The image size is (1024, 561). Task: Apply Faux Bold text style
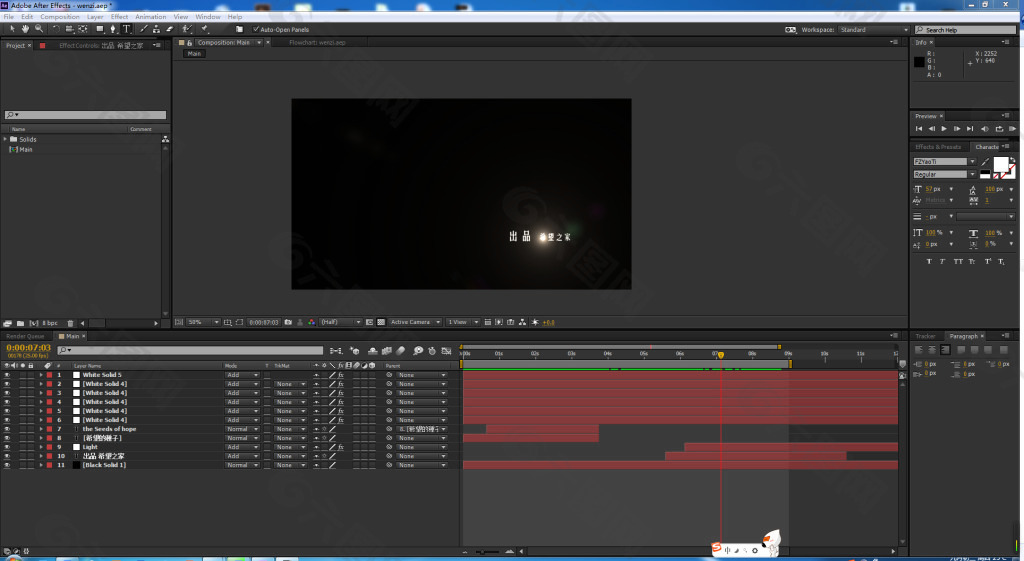929,261
